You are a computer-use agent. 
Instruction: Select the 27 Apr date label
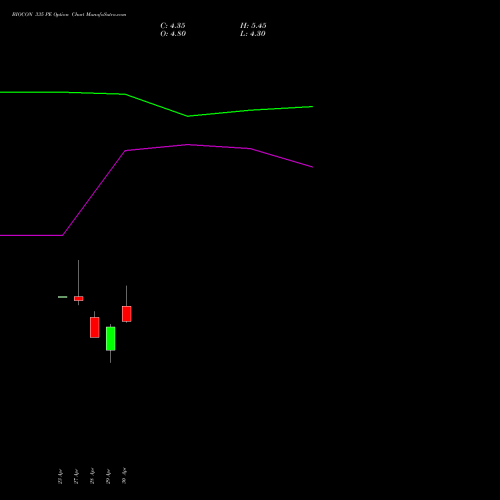76,476
